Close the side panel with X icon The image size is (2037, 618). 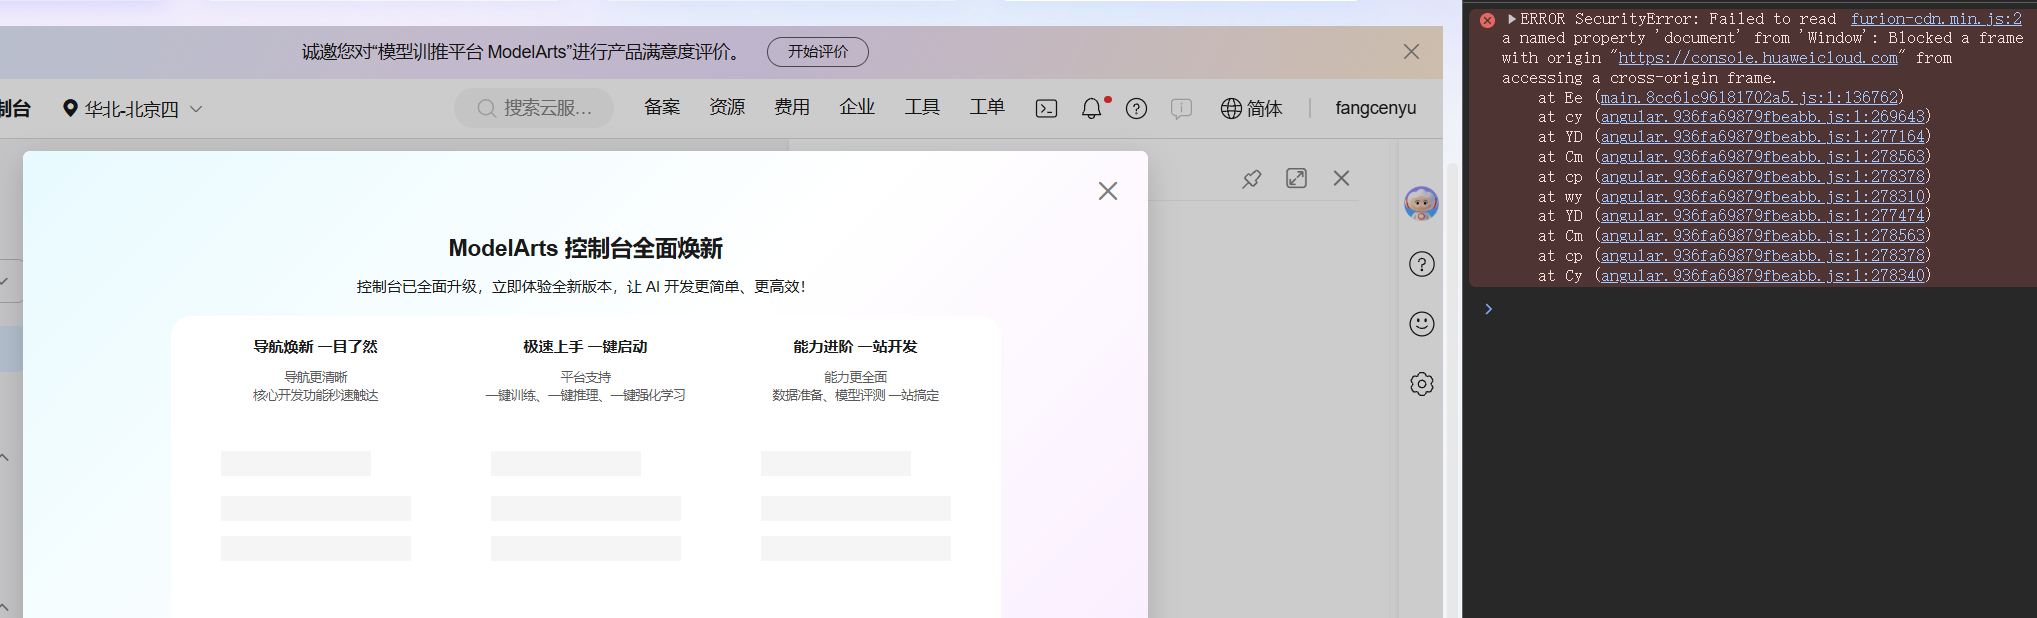coord(1341,178)
